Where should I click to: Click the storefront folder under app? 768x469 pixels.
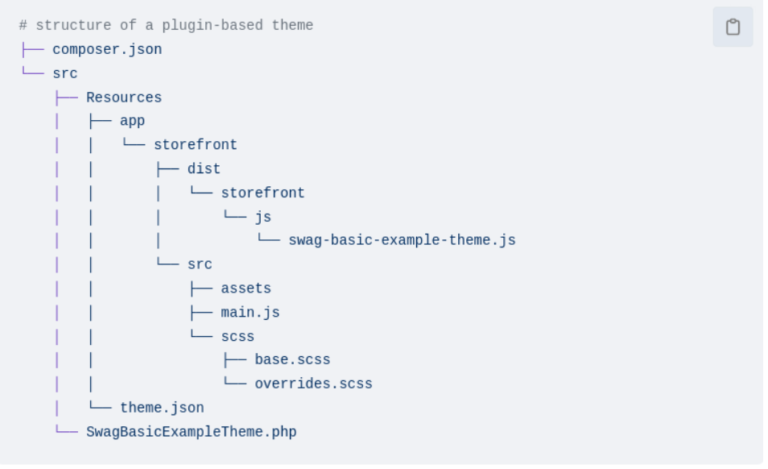pyautogui.click(x=195, y=145)
